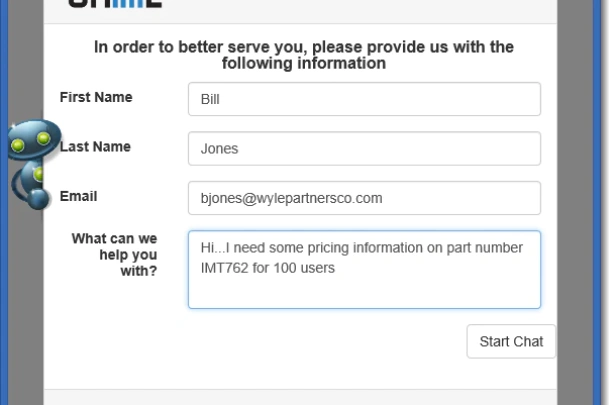Click the gray footer strip below form
616x405 pixels.
tap(300, 397)
